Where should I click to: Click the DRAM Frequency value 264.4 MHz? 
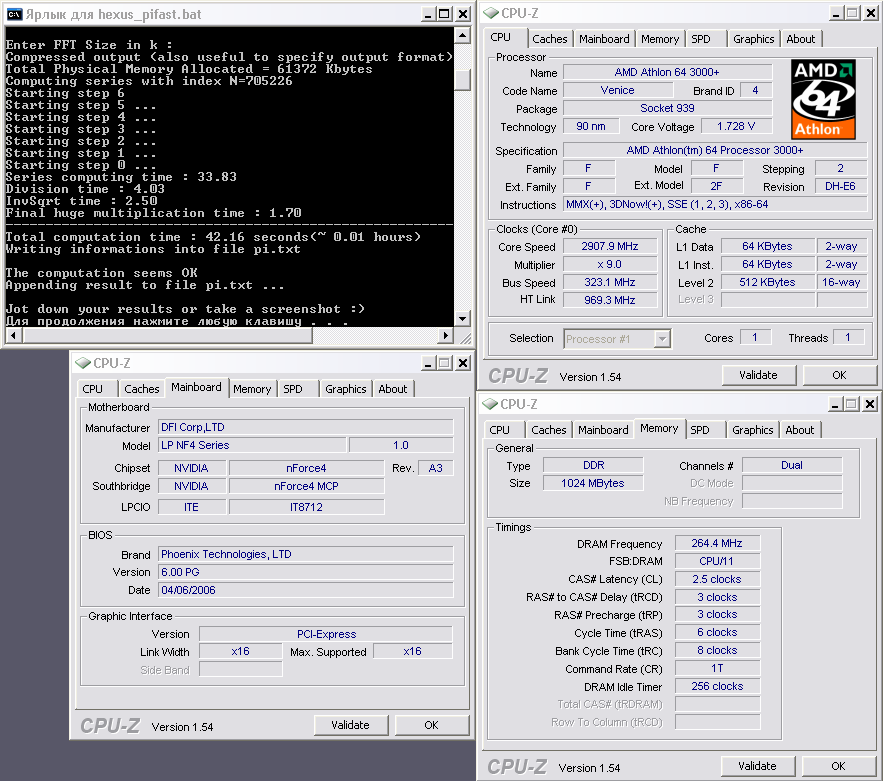[x=717, y=543]
